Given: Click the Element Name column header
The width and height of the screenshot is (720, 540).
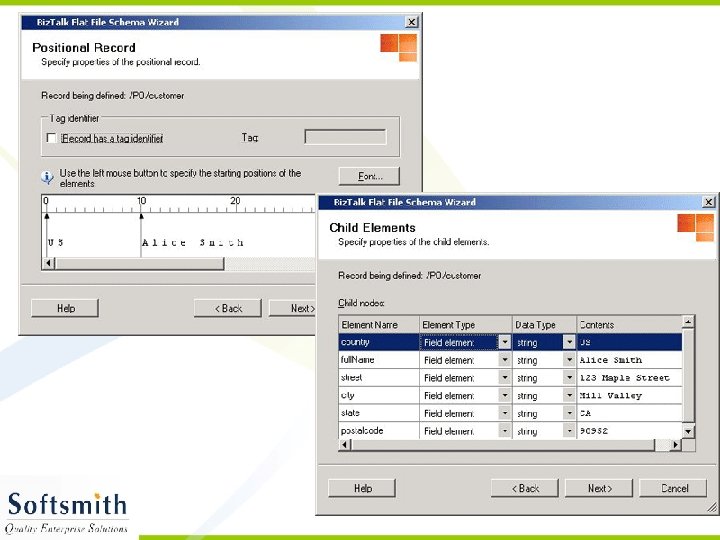Looking at the screenshot, I should click(x=379, y=325).
